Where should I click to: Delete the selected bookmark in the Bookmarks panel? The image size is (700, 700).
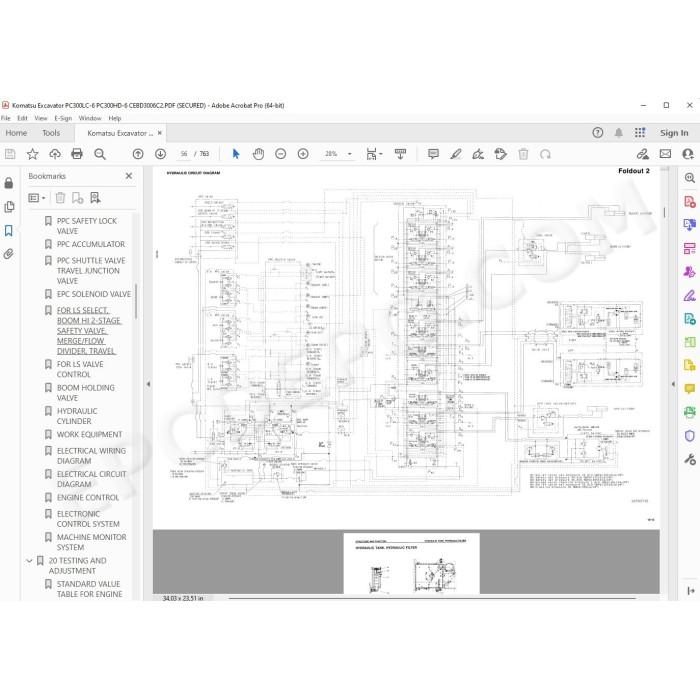pyautogui.click(x=60, y=198)
